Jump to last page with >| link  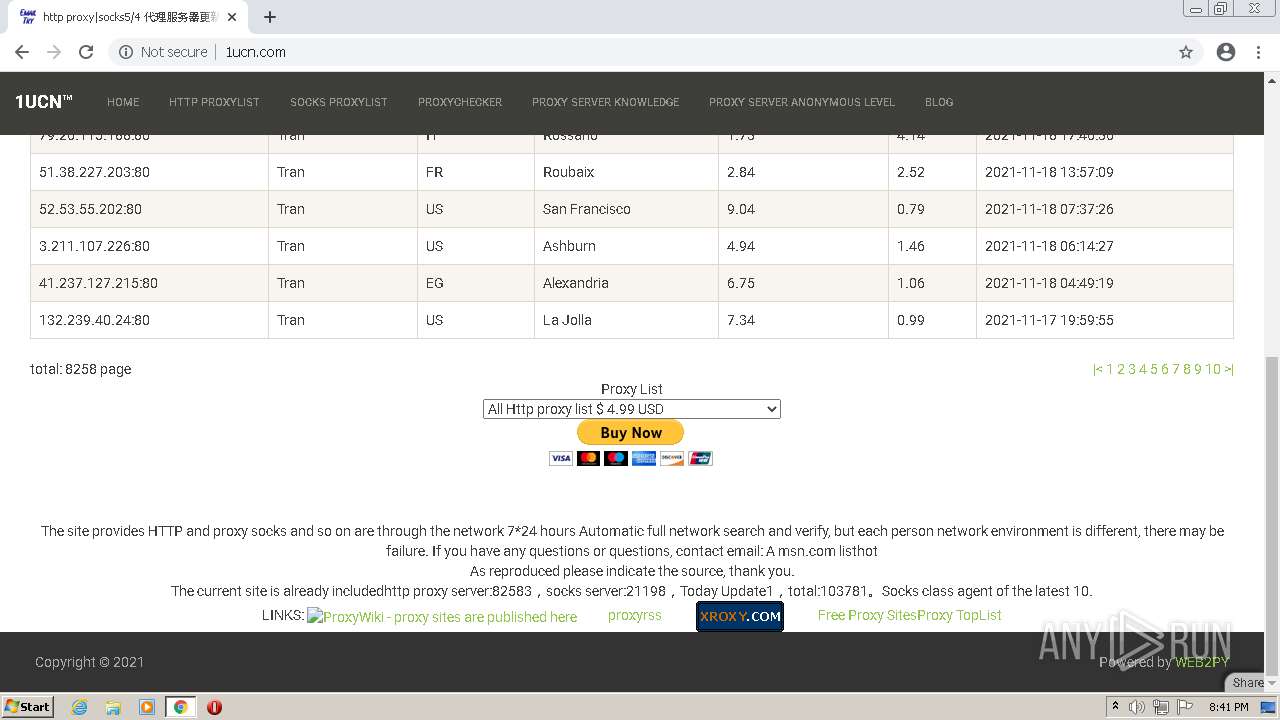point(1229,369)
